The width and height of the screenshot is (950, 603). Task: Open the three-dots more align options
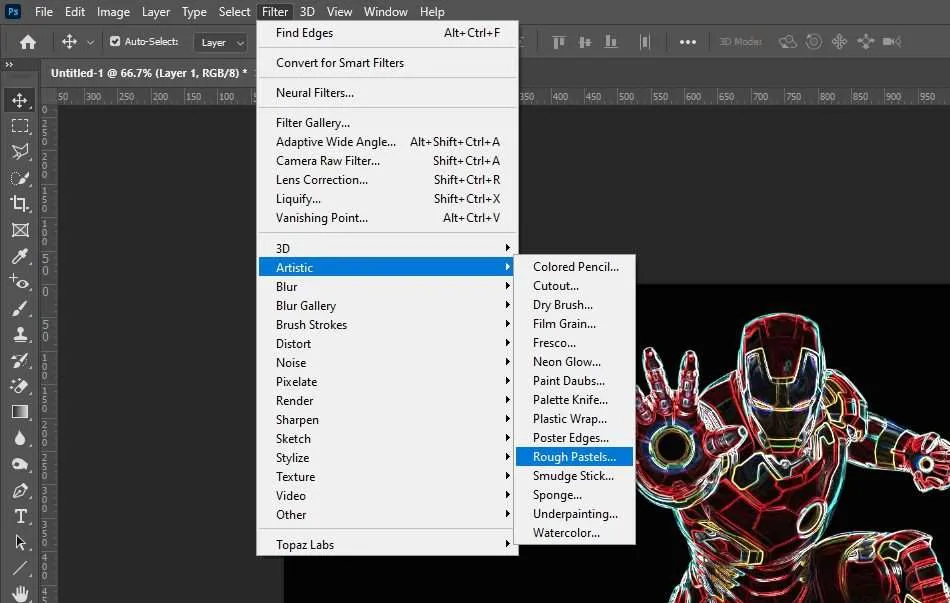pos(688,42)
